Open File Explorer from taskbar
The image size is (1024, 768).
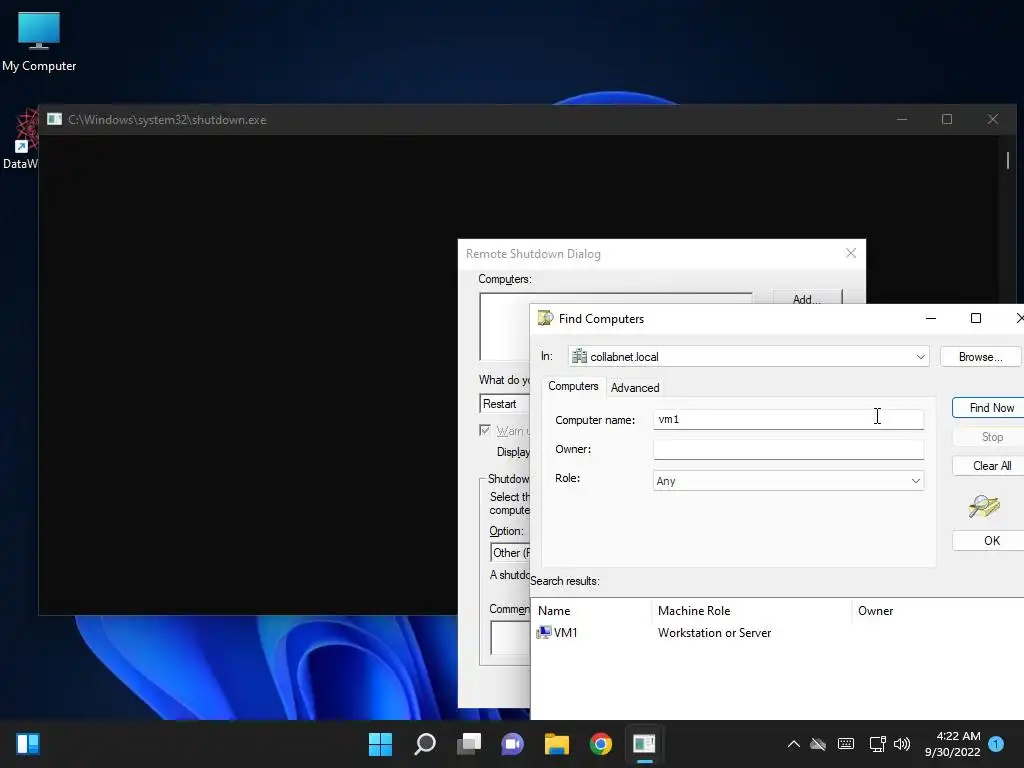[556, 744]
